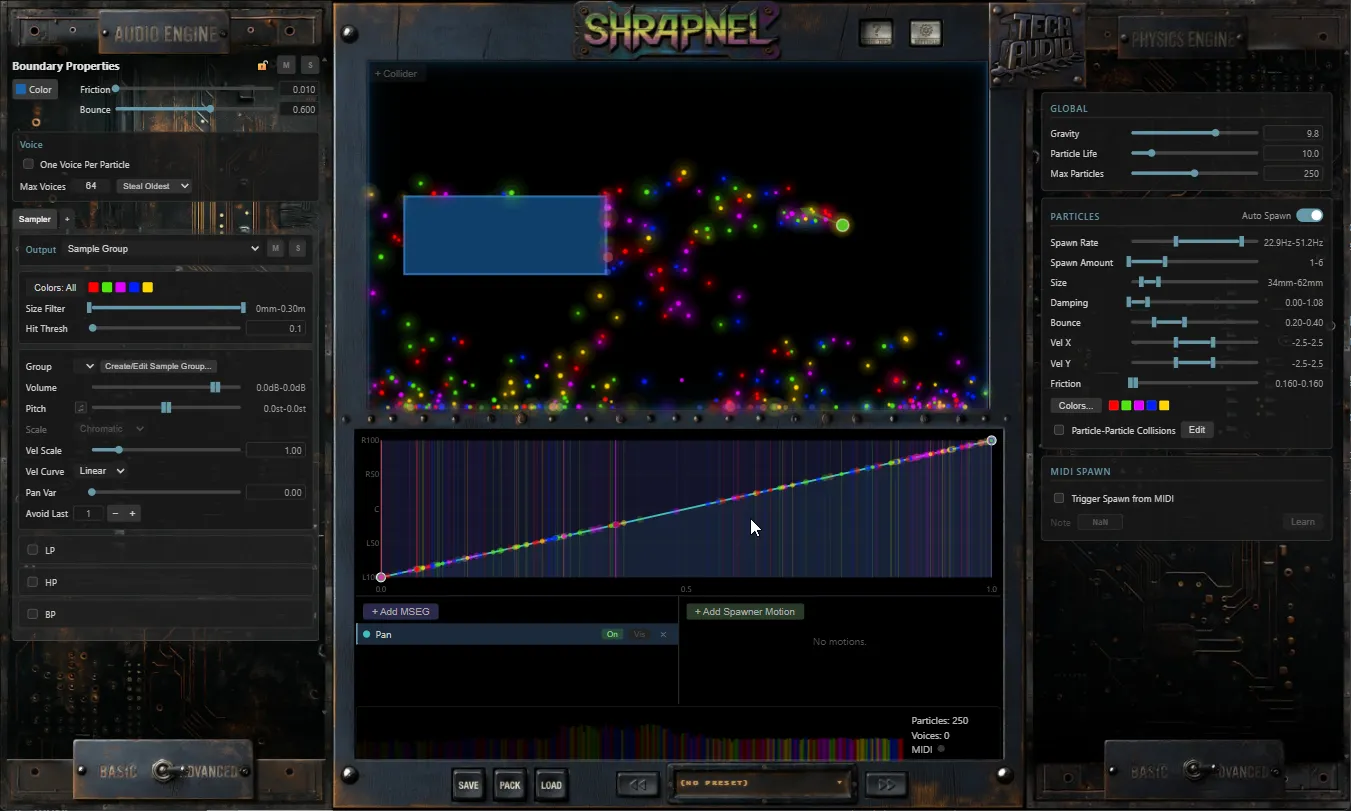Click the Audio Engine header plate
The image size is (1351, 811).
pyautogui.click(x=165, y=34)
